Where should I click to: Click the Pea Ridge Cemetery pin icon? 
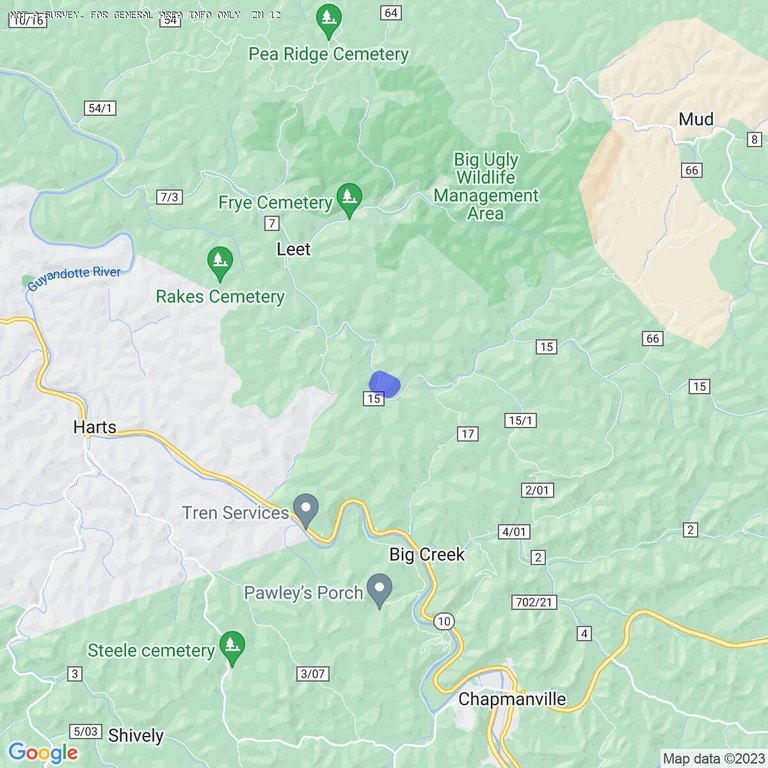(329, 21)
